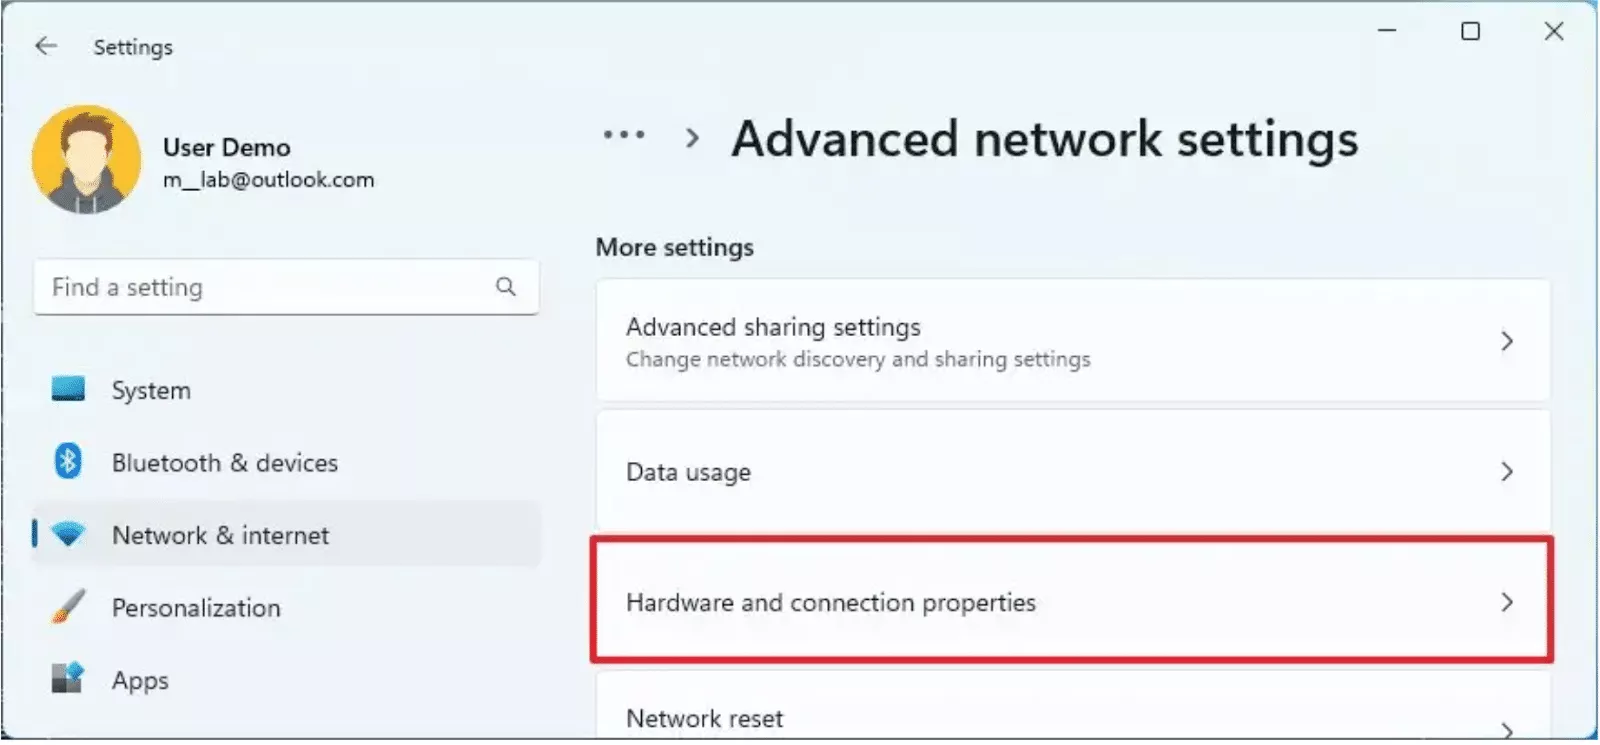Open the Advanced sharing settings chevron
The height and width of the screenshot is (745, 1600).
[x=1507, y=341]
